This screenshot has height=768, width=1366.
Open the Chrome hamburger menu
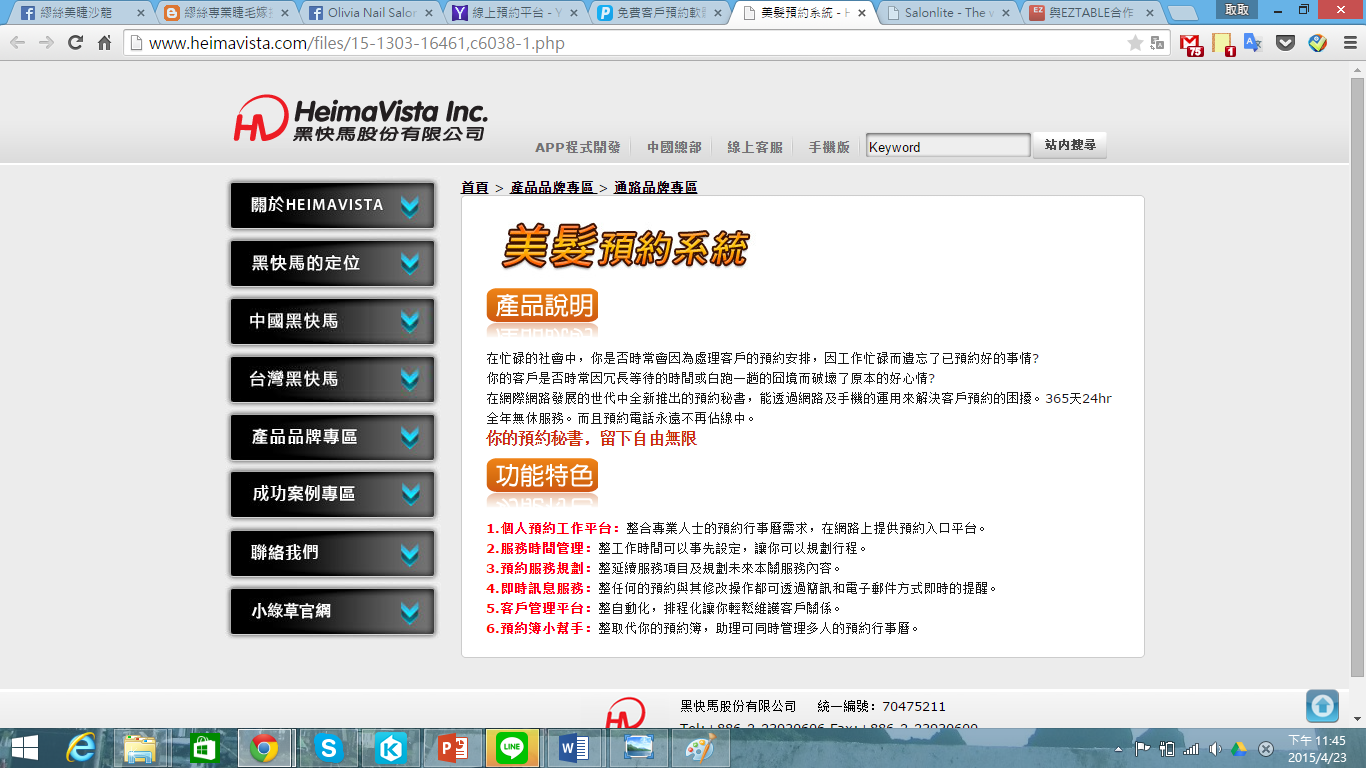click(1348, 43)
